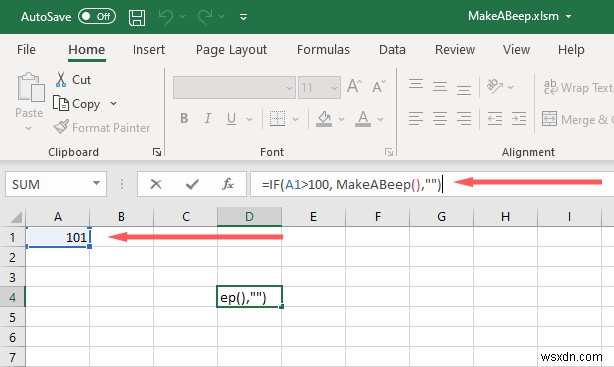The width and height of the screenshot is (614, 367).
Task: Open Clipboard group dialog launcher
Action: coord(157,152)
